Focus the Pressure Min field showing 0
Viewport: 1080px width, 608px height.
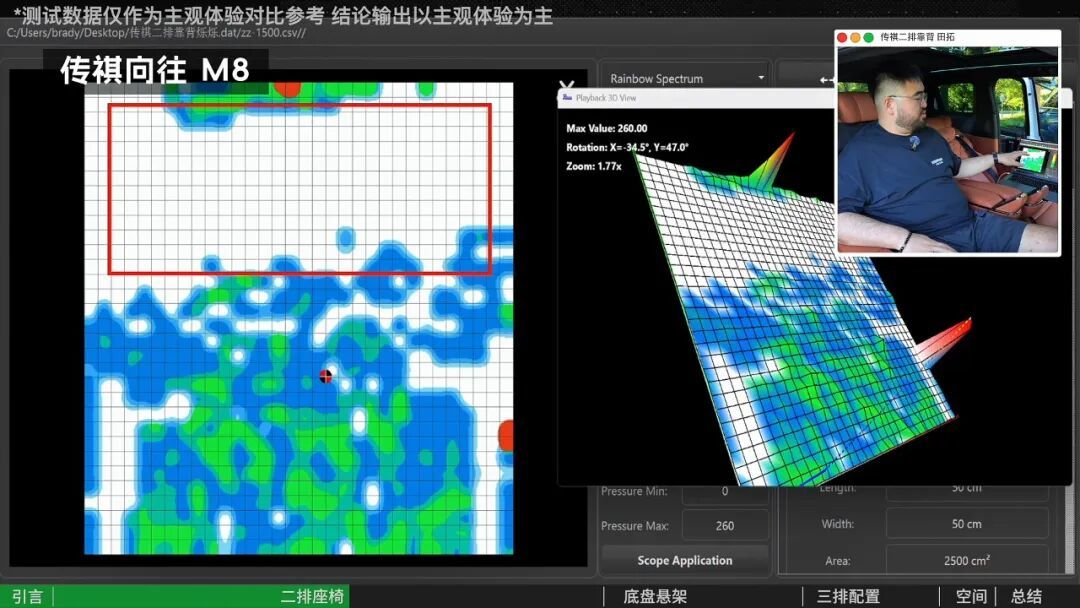click(725, 492)
